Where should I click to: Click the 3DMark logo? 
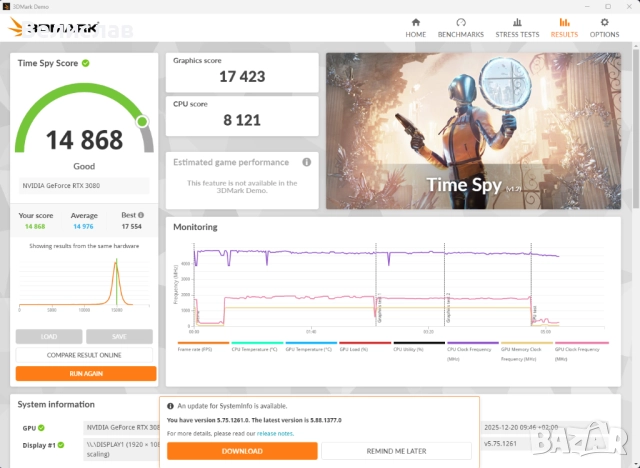(53, 27)
